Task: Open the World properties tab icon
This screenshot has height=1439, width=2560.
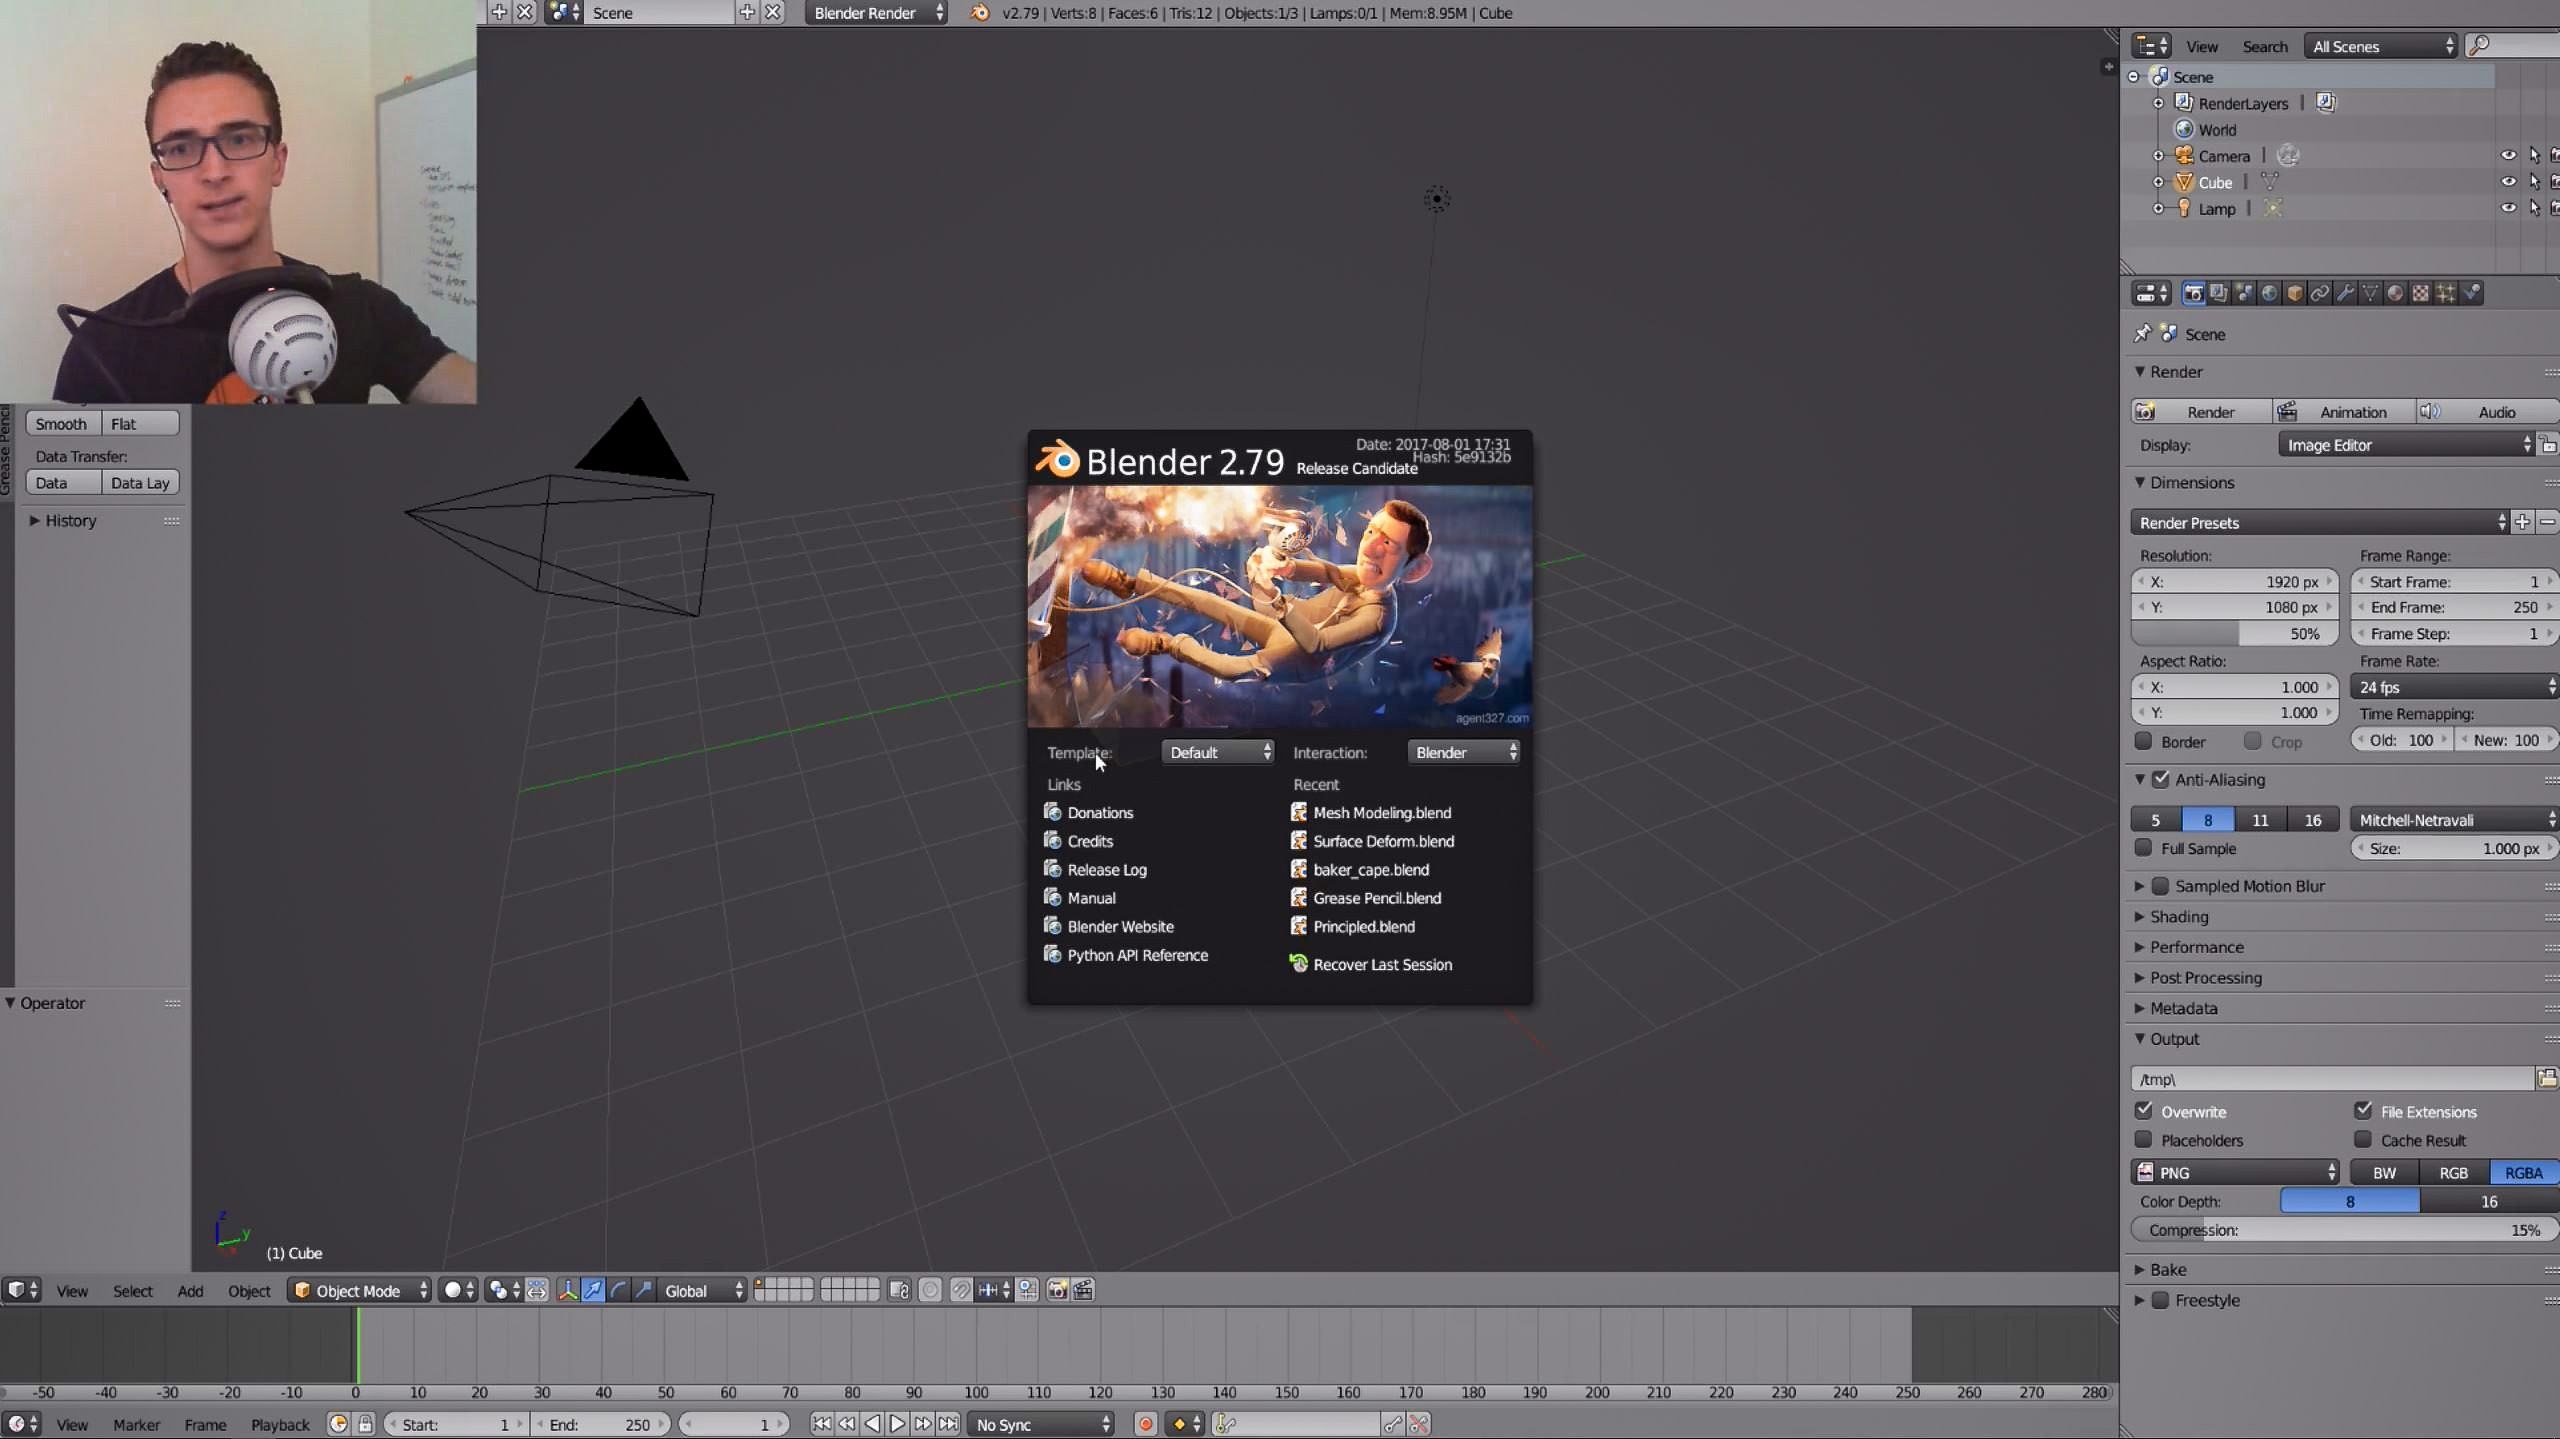Action: tap(2269, 293)
